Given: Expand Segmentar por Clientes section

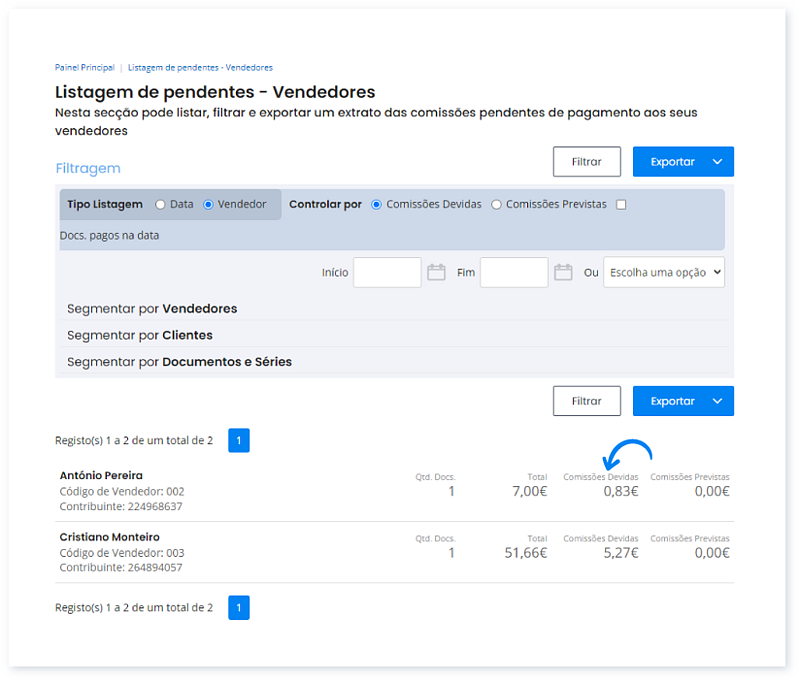Looking at the screenshot, I should tap(140, 335).
